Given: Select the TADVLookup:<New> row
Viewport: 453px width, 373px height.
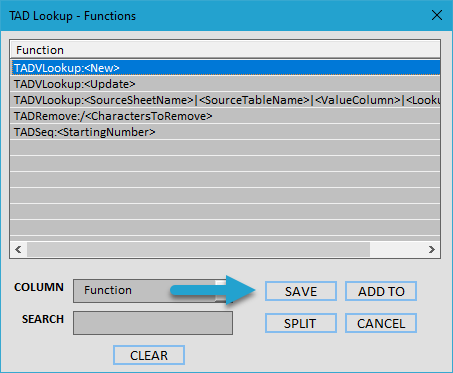Looking at the screenshot, I should [x=225, y=68].
